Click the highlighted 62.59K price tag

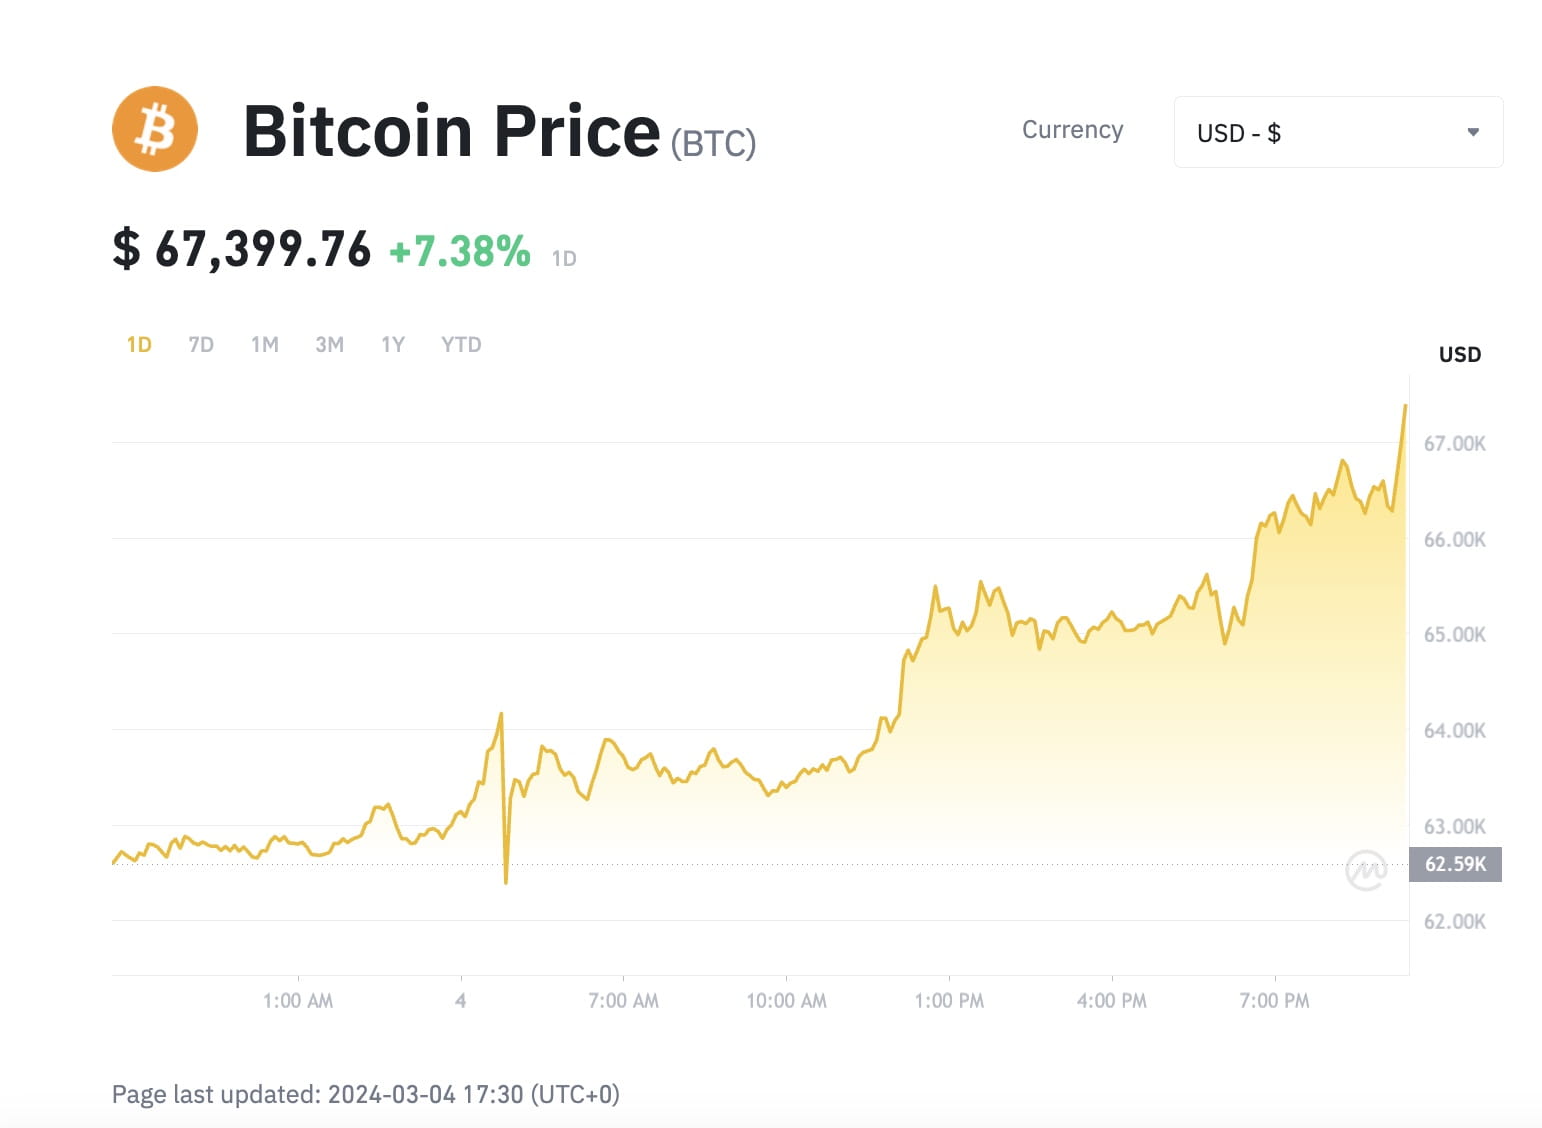click(x=1454, y=864)
